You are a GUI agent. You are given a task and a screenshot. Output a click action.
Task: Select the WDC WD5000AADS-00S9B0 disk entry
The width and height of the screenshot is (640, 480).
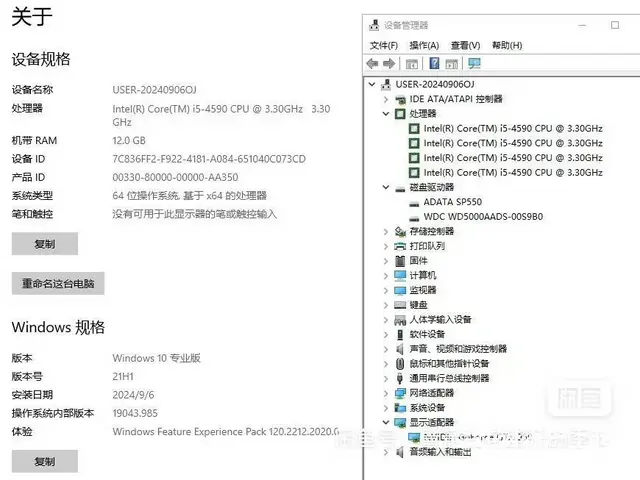pyautogui.click(x=483, y=217)
